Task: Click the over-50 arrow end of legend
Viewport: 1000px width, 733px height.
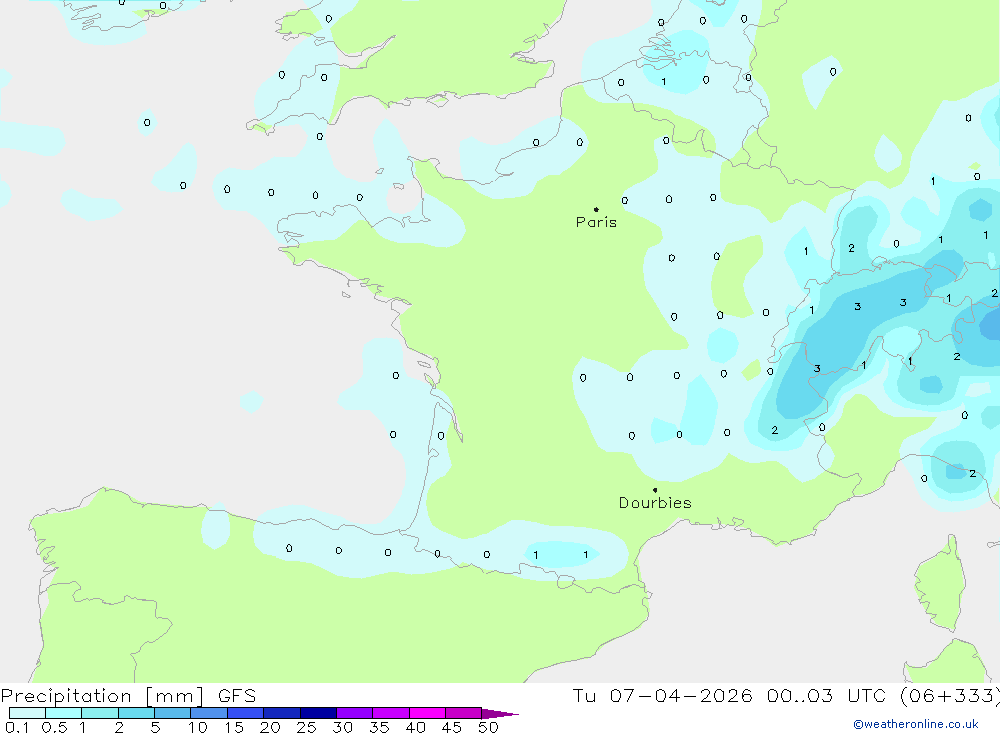Action: [x=499, y=713]
